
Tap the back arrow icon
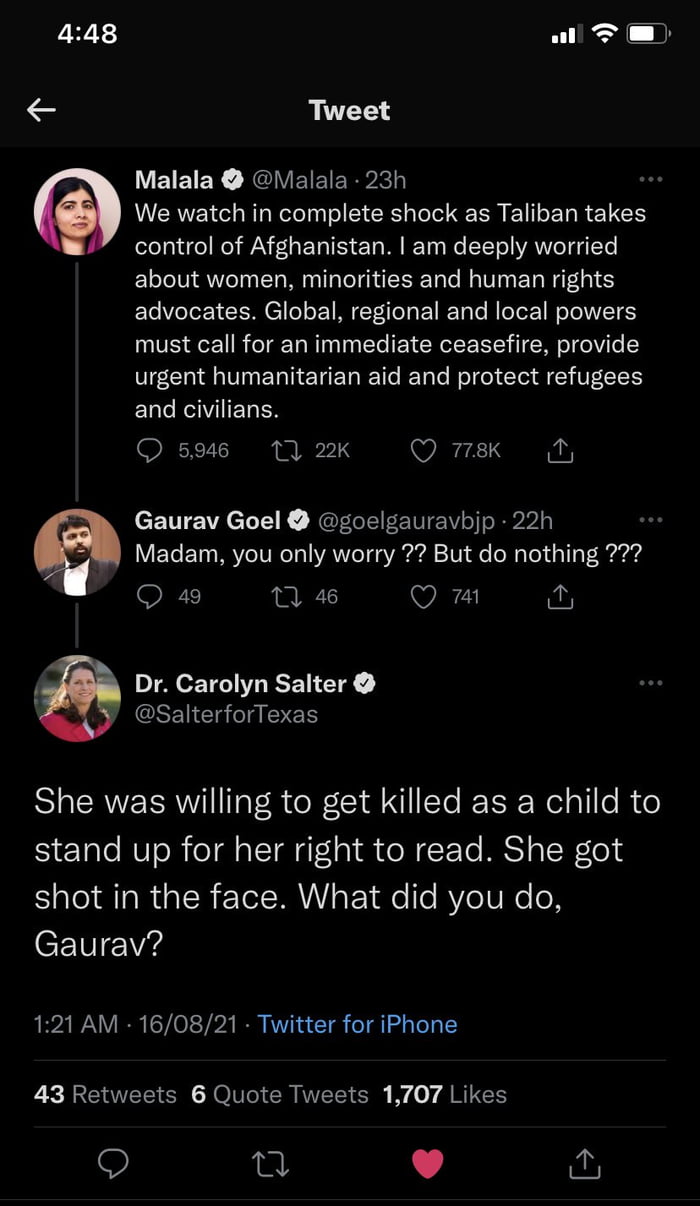tap(41, 110)
